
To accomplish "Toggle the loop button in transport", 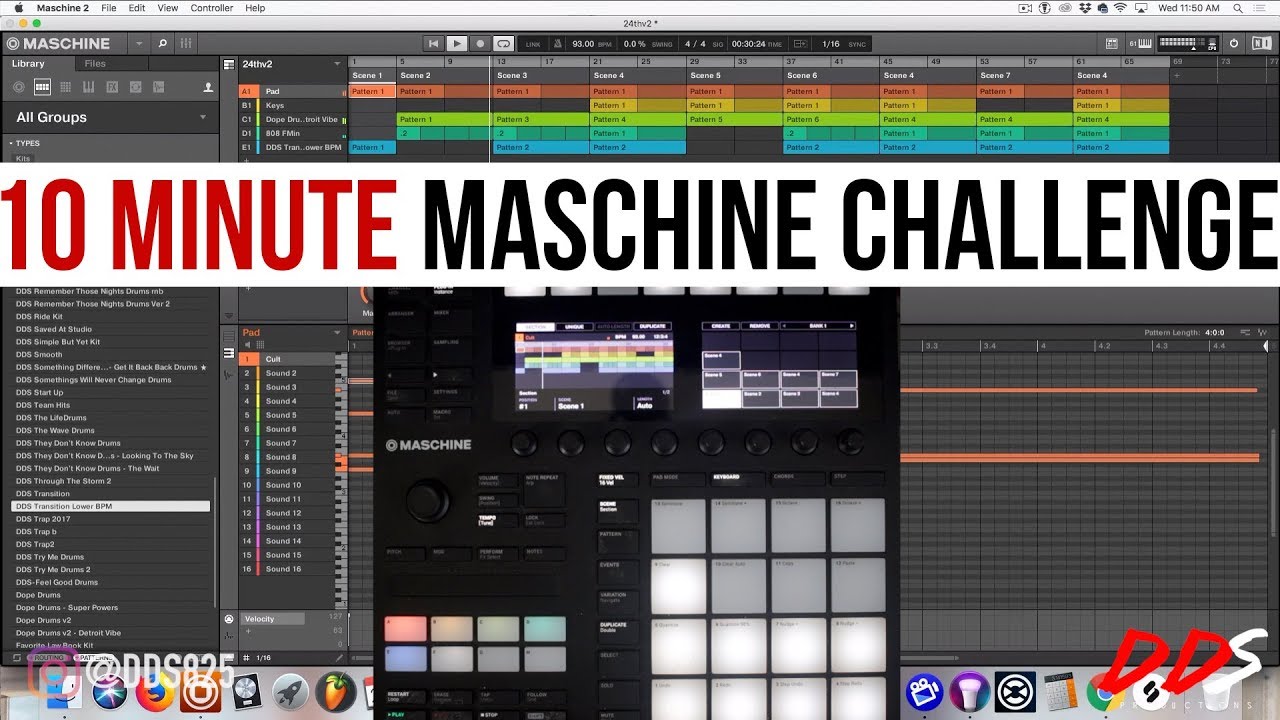I will pyautogui.click(x=503, y=43).
